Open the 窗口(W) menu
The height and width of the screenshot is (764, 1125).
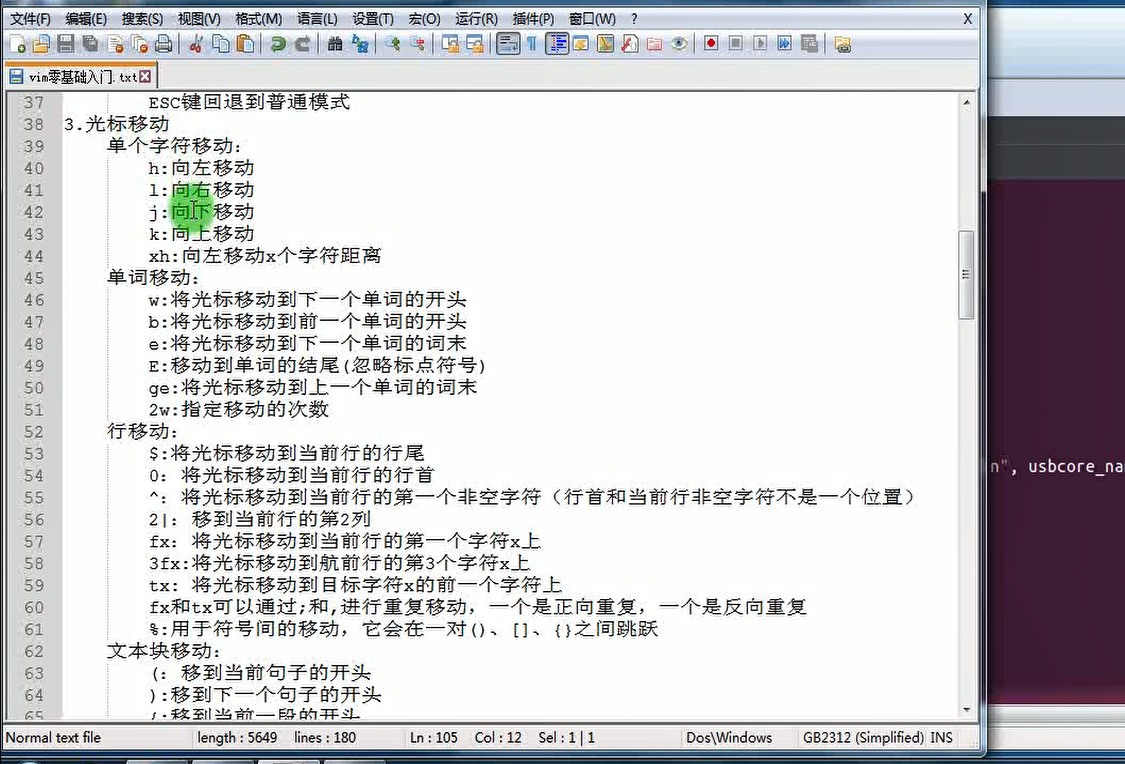tap(592, 19)
